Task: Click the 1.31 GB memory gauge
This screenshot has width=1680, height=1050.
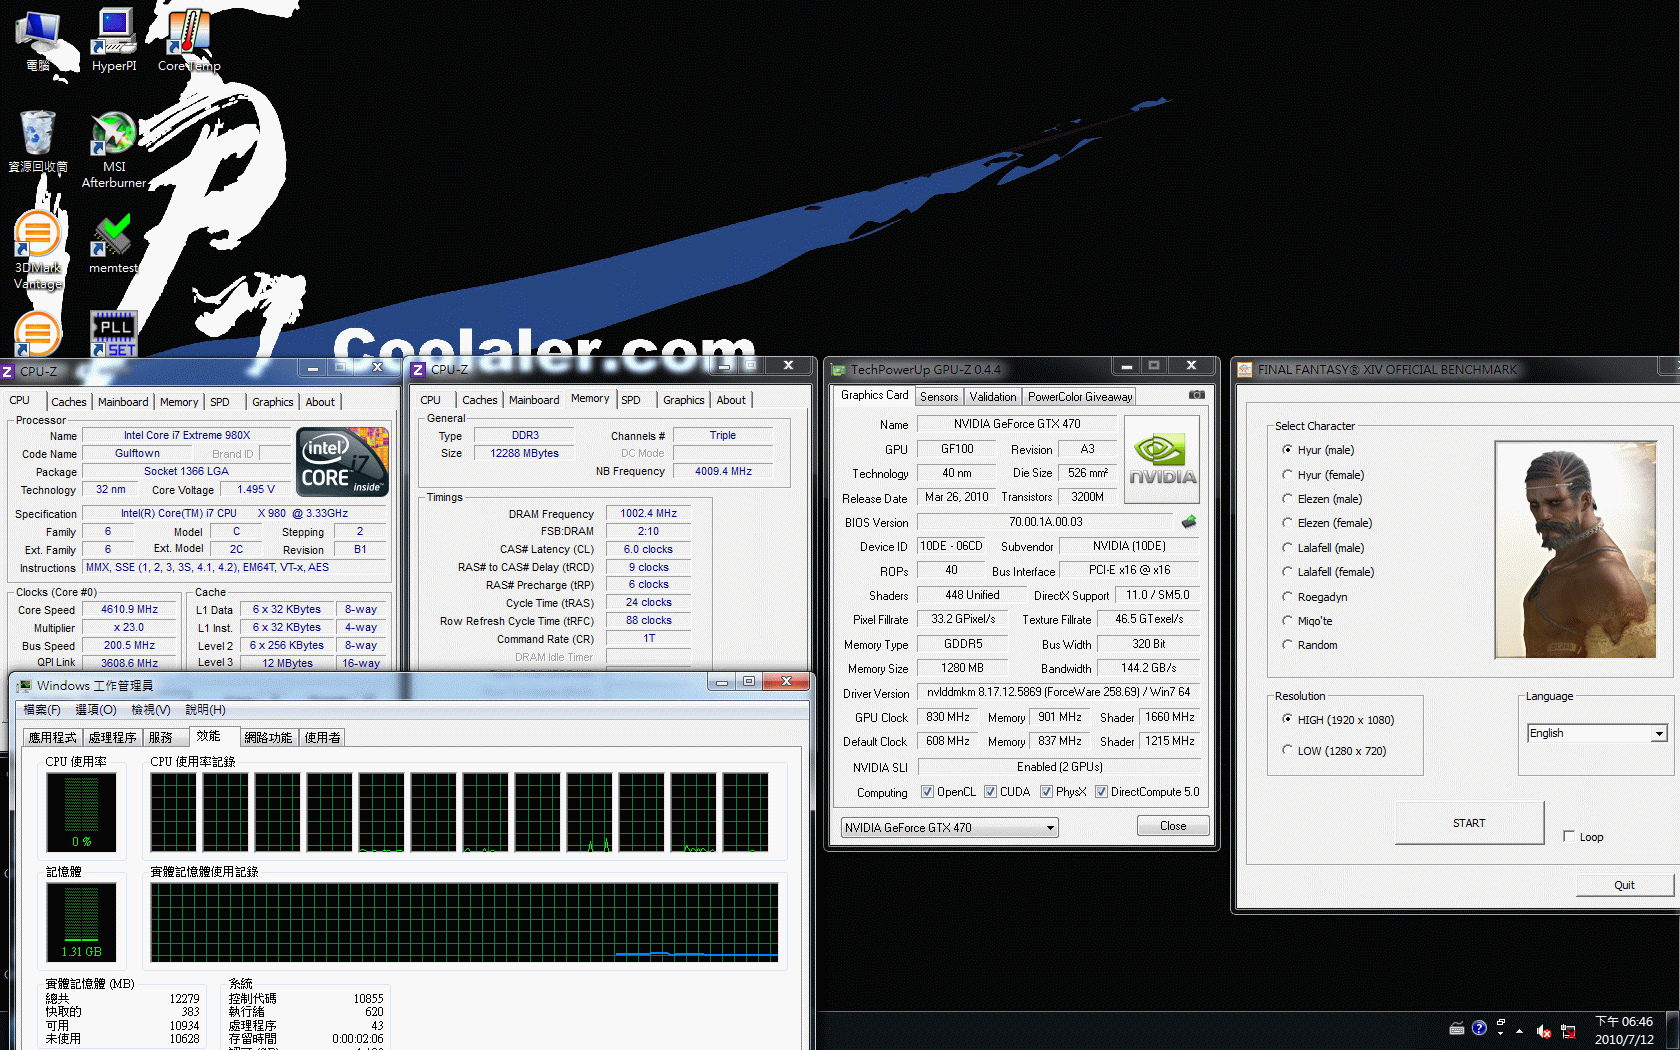Action: pyautogui.click(x=82, y=922)
